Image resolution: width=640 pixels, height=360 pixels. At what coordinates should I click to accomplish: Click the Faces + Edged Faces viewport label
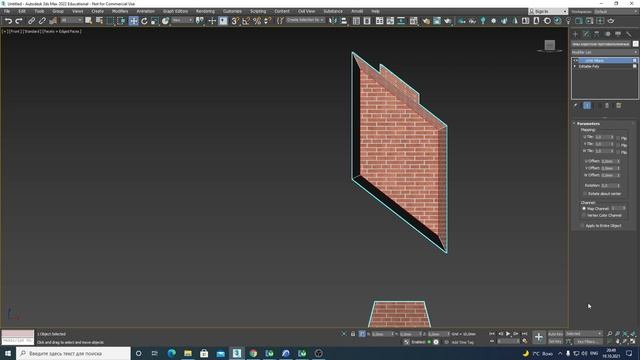(x=62, y=31)
